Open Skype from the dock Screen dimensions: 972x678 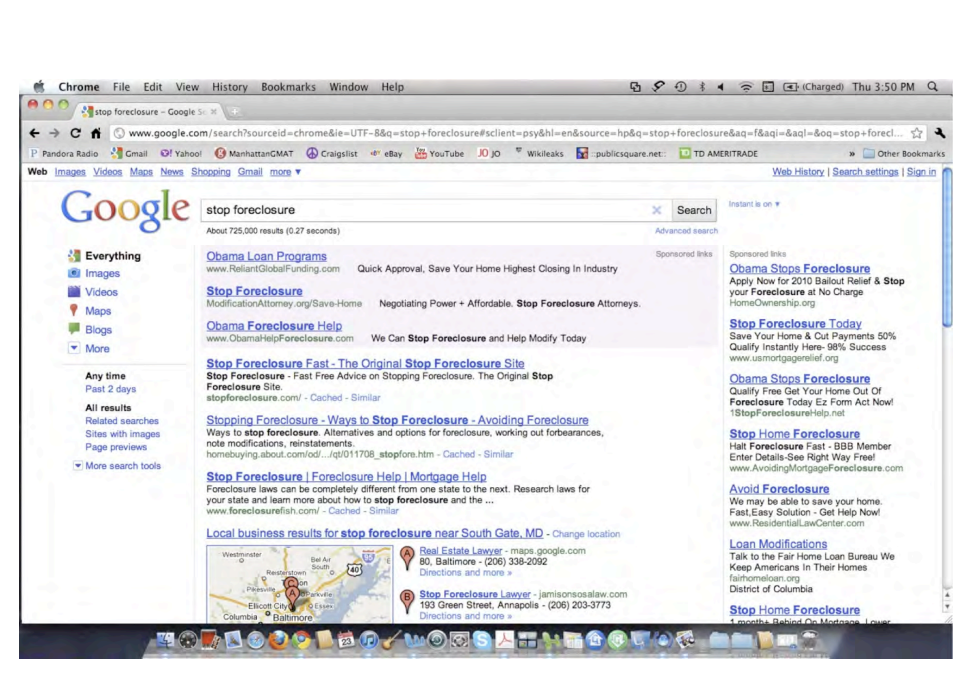coord(482,640)
